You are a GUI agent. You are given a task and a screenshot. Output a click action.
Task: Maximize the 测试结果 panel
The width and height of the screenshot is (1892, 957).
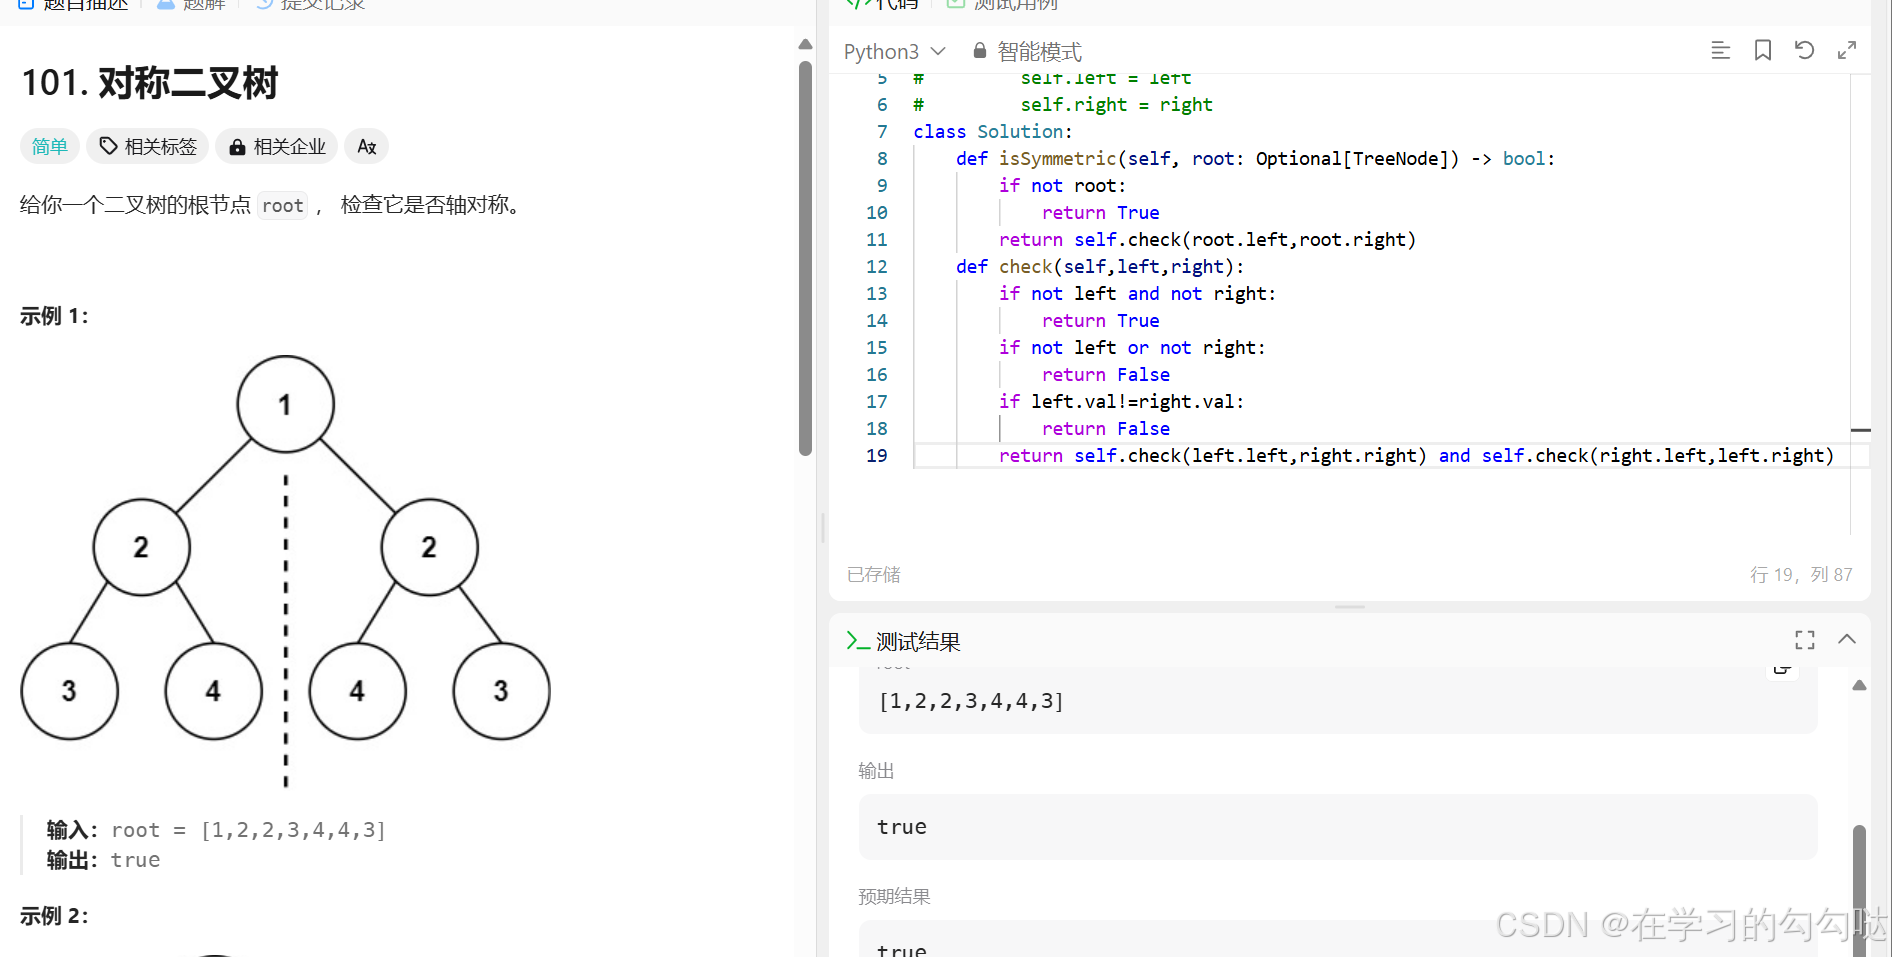[1804, 640]
